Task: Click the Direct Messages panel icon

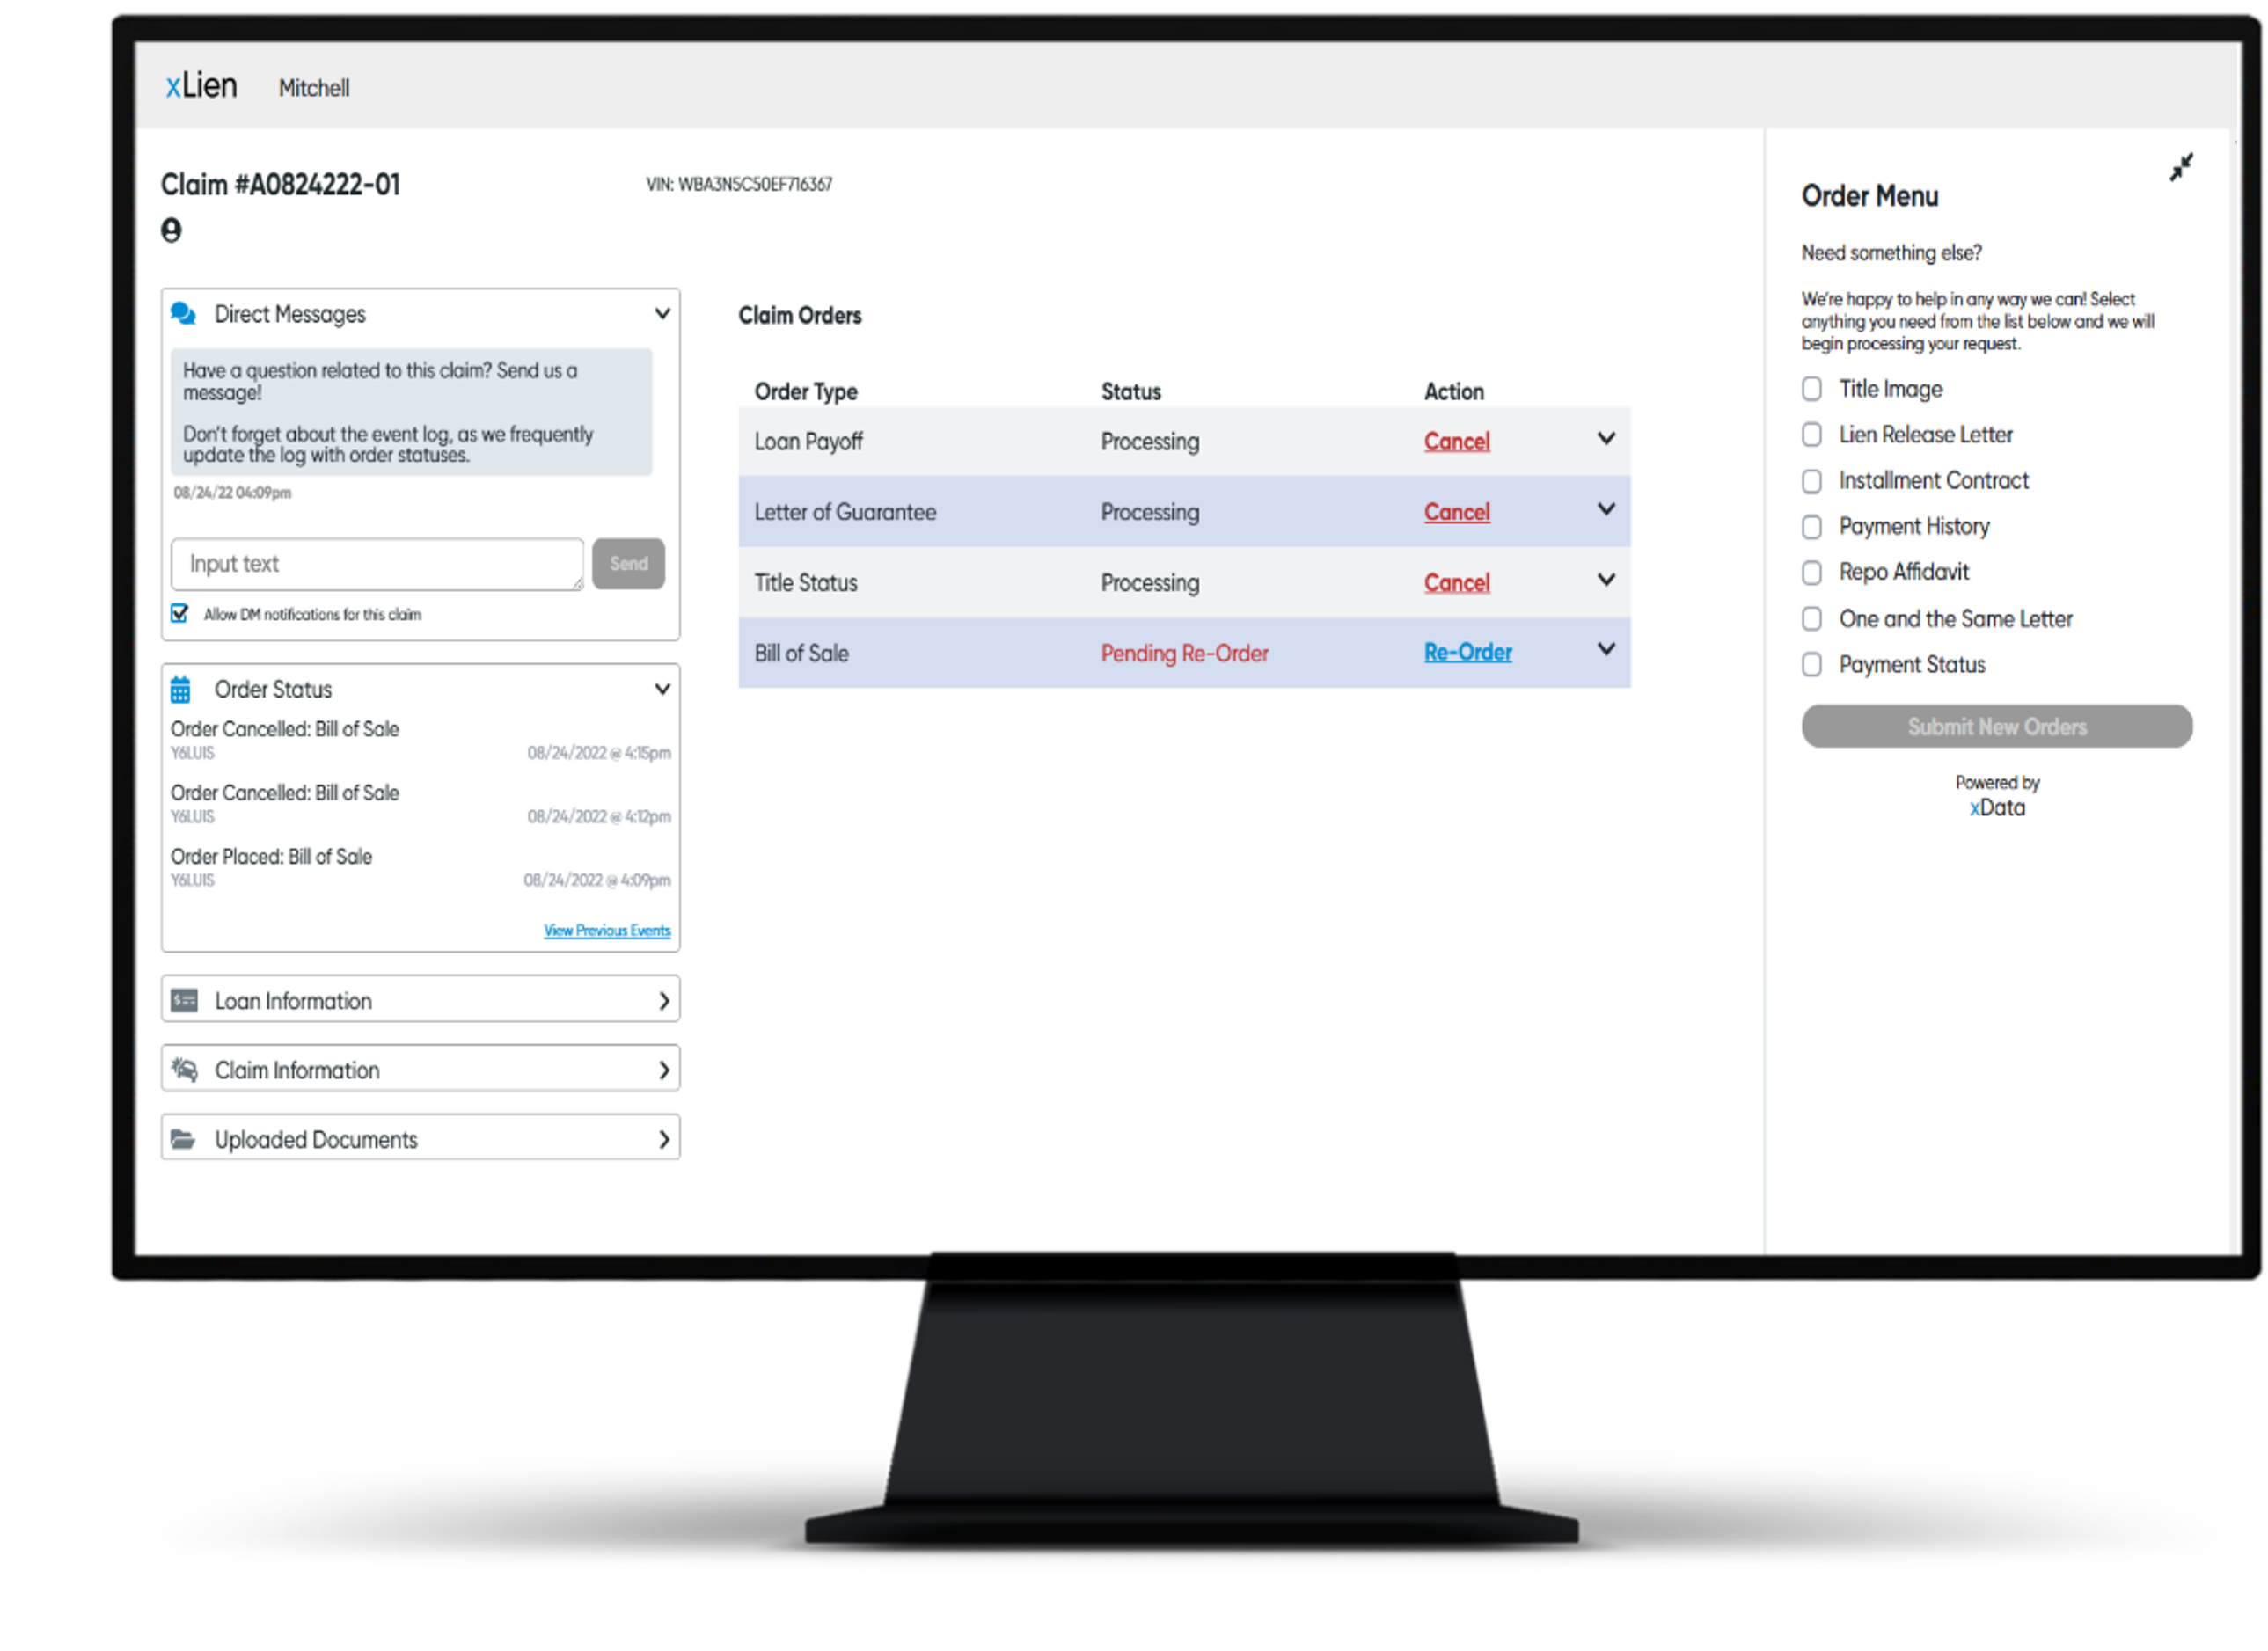Action: [x=181, y=313]
